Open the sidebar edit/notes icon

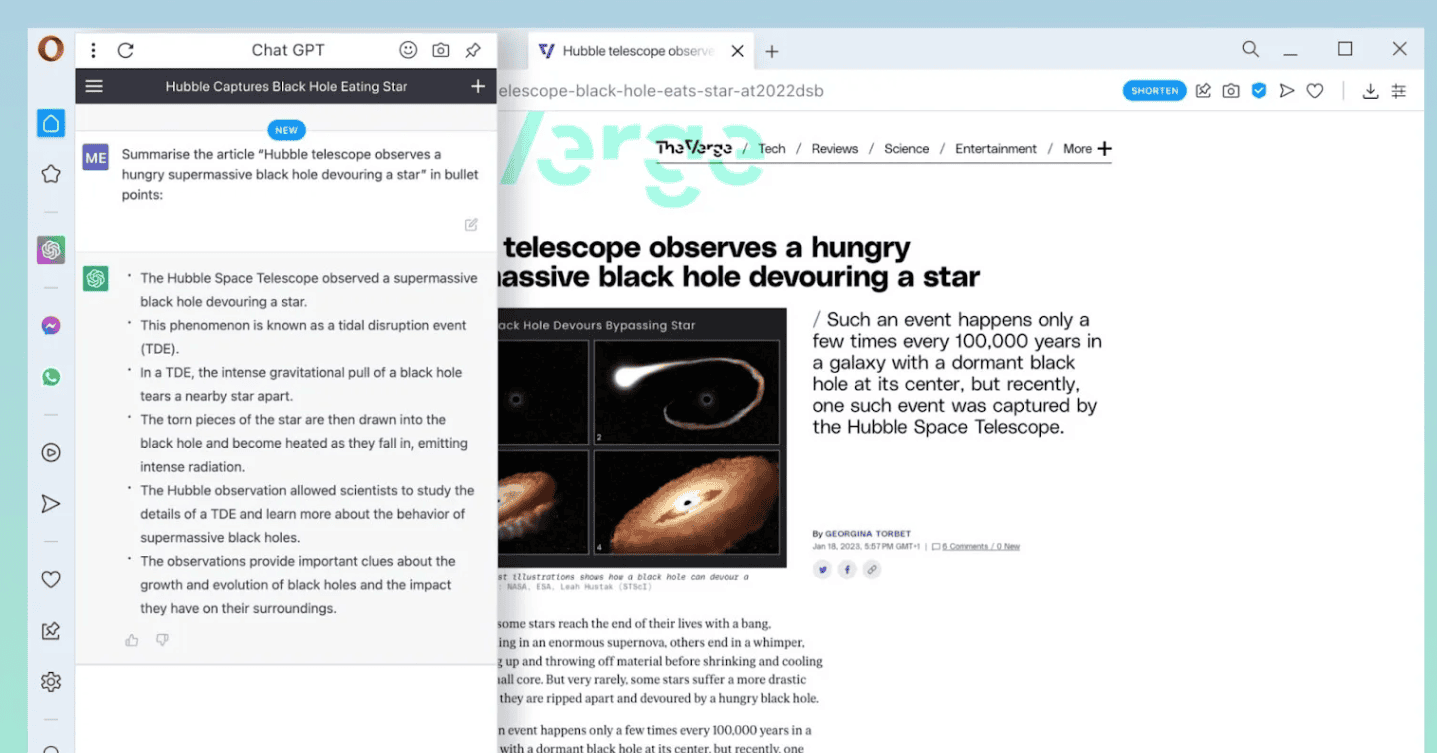pyautogui.click(x=51, y=631)
